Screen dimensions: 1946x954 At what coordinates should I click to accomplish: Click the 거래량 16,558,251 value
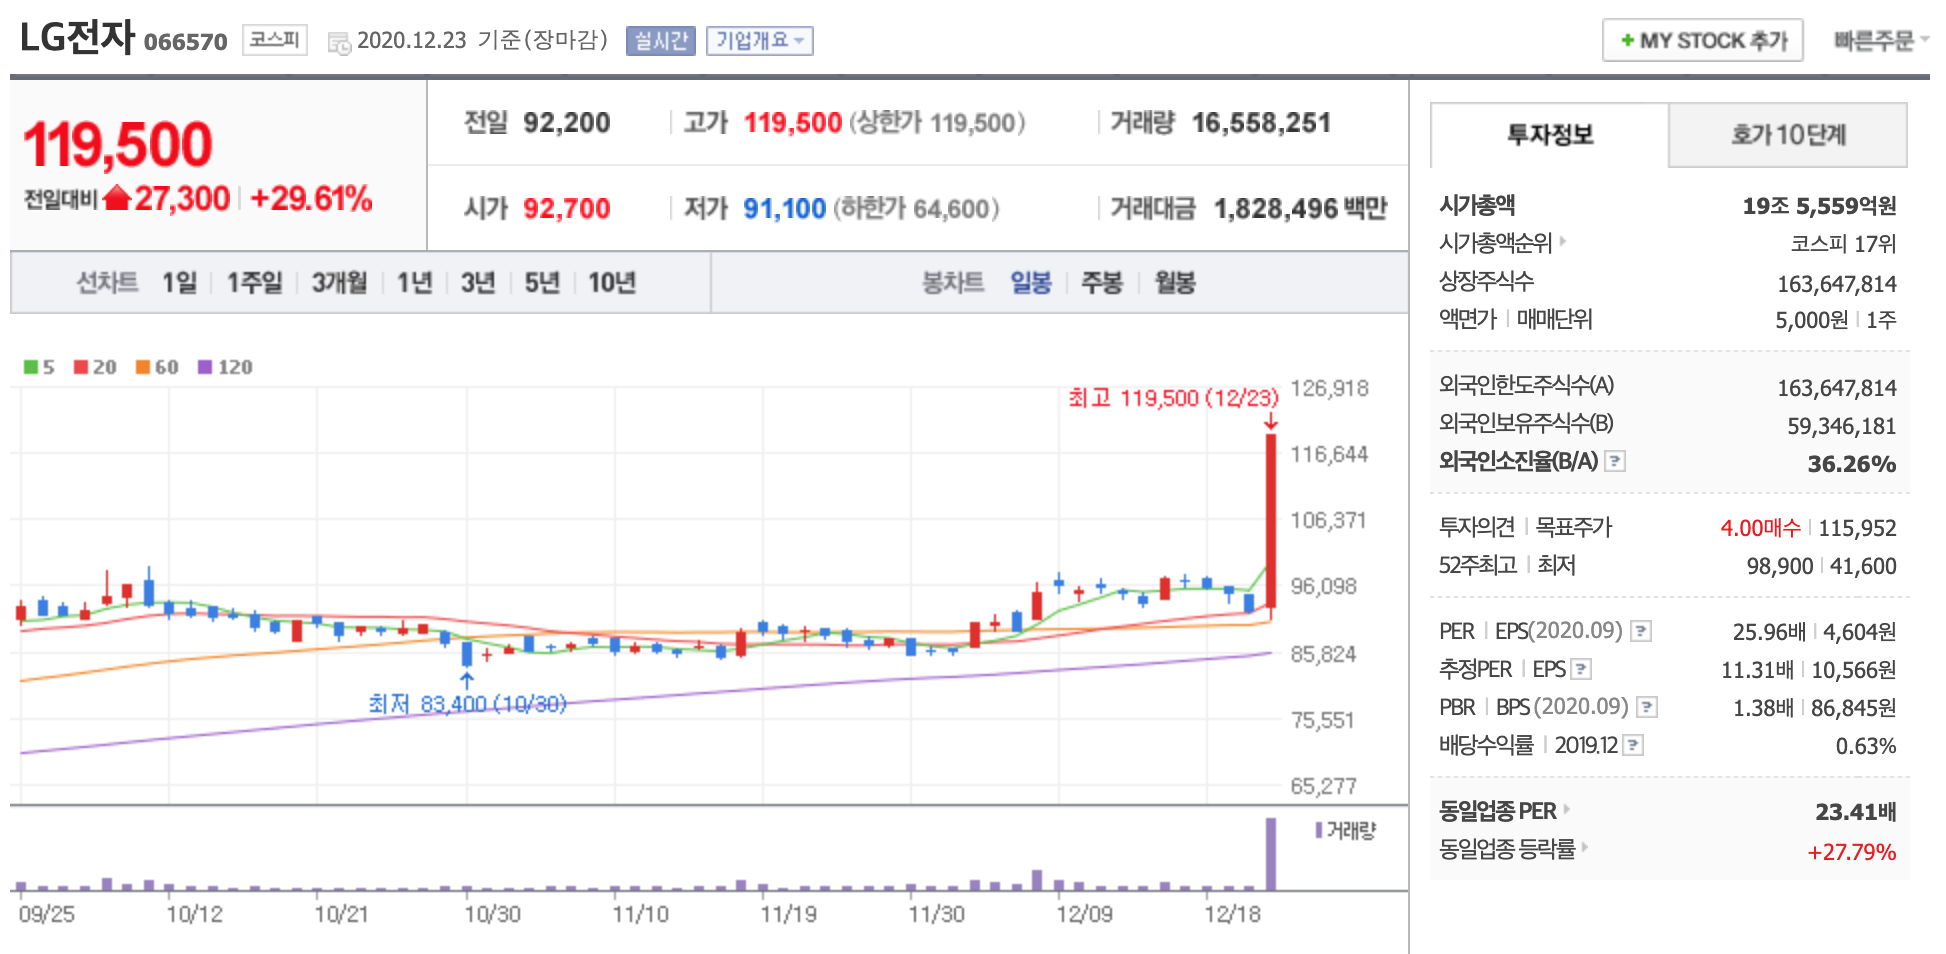[x=1261, y=123]
